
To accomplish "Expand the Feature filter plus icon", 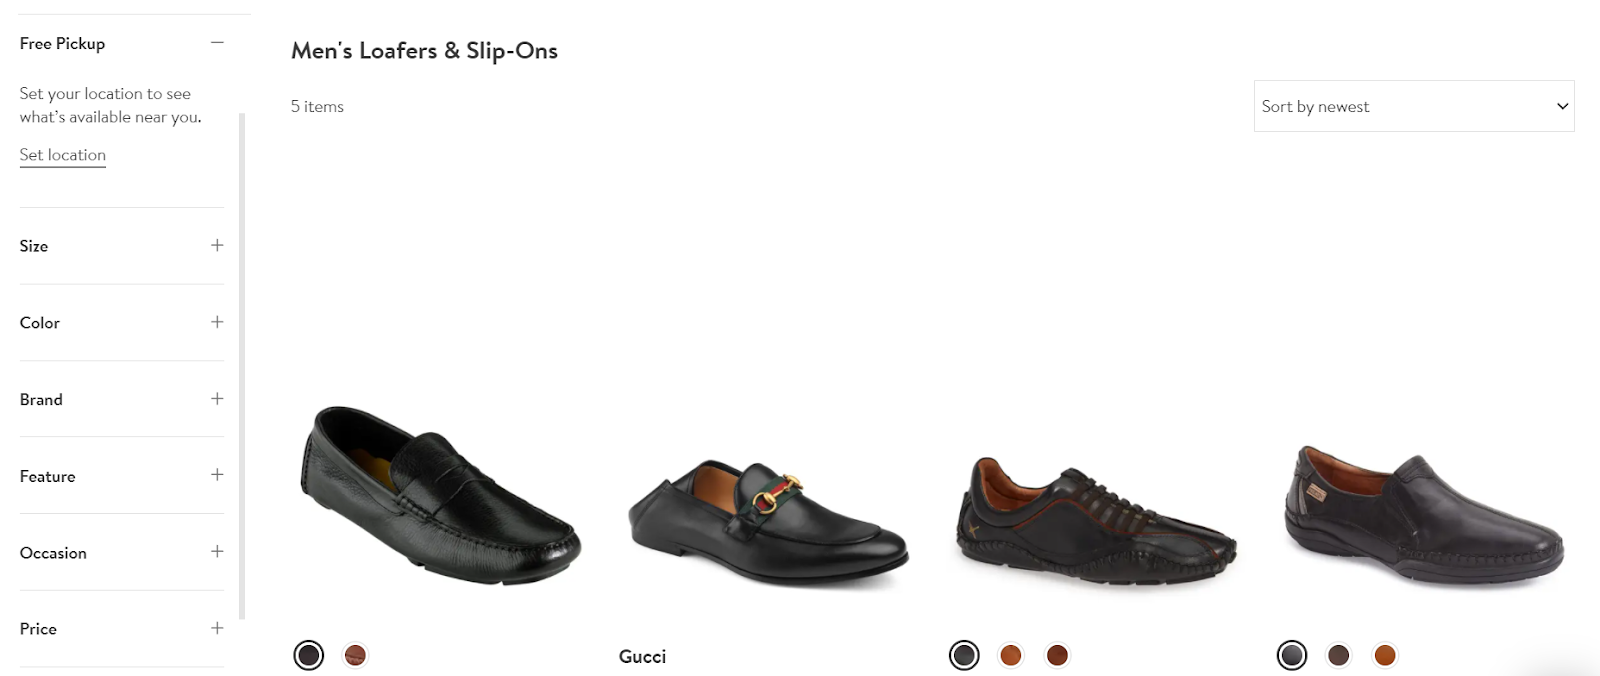I will pos(217,475).
